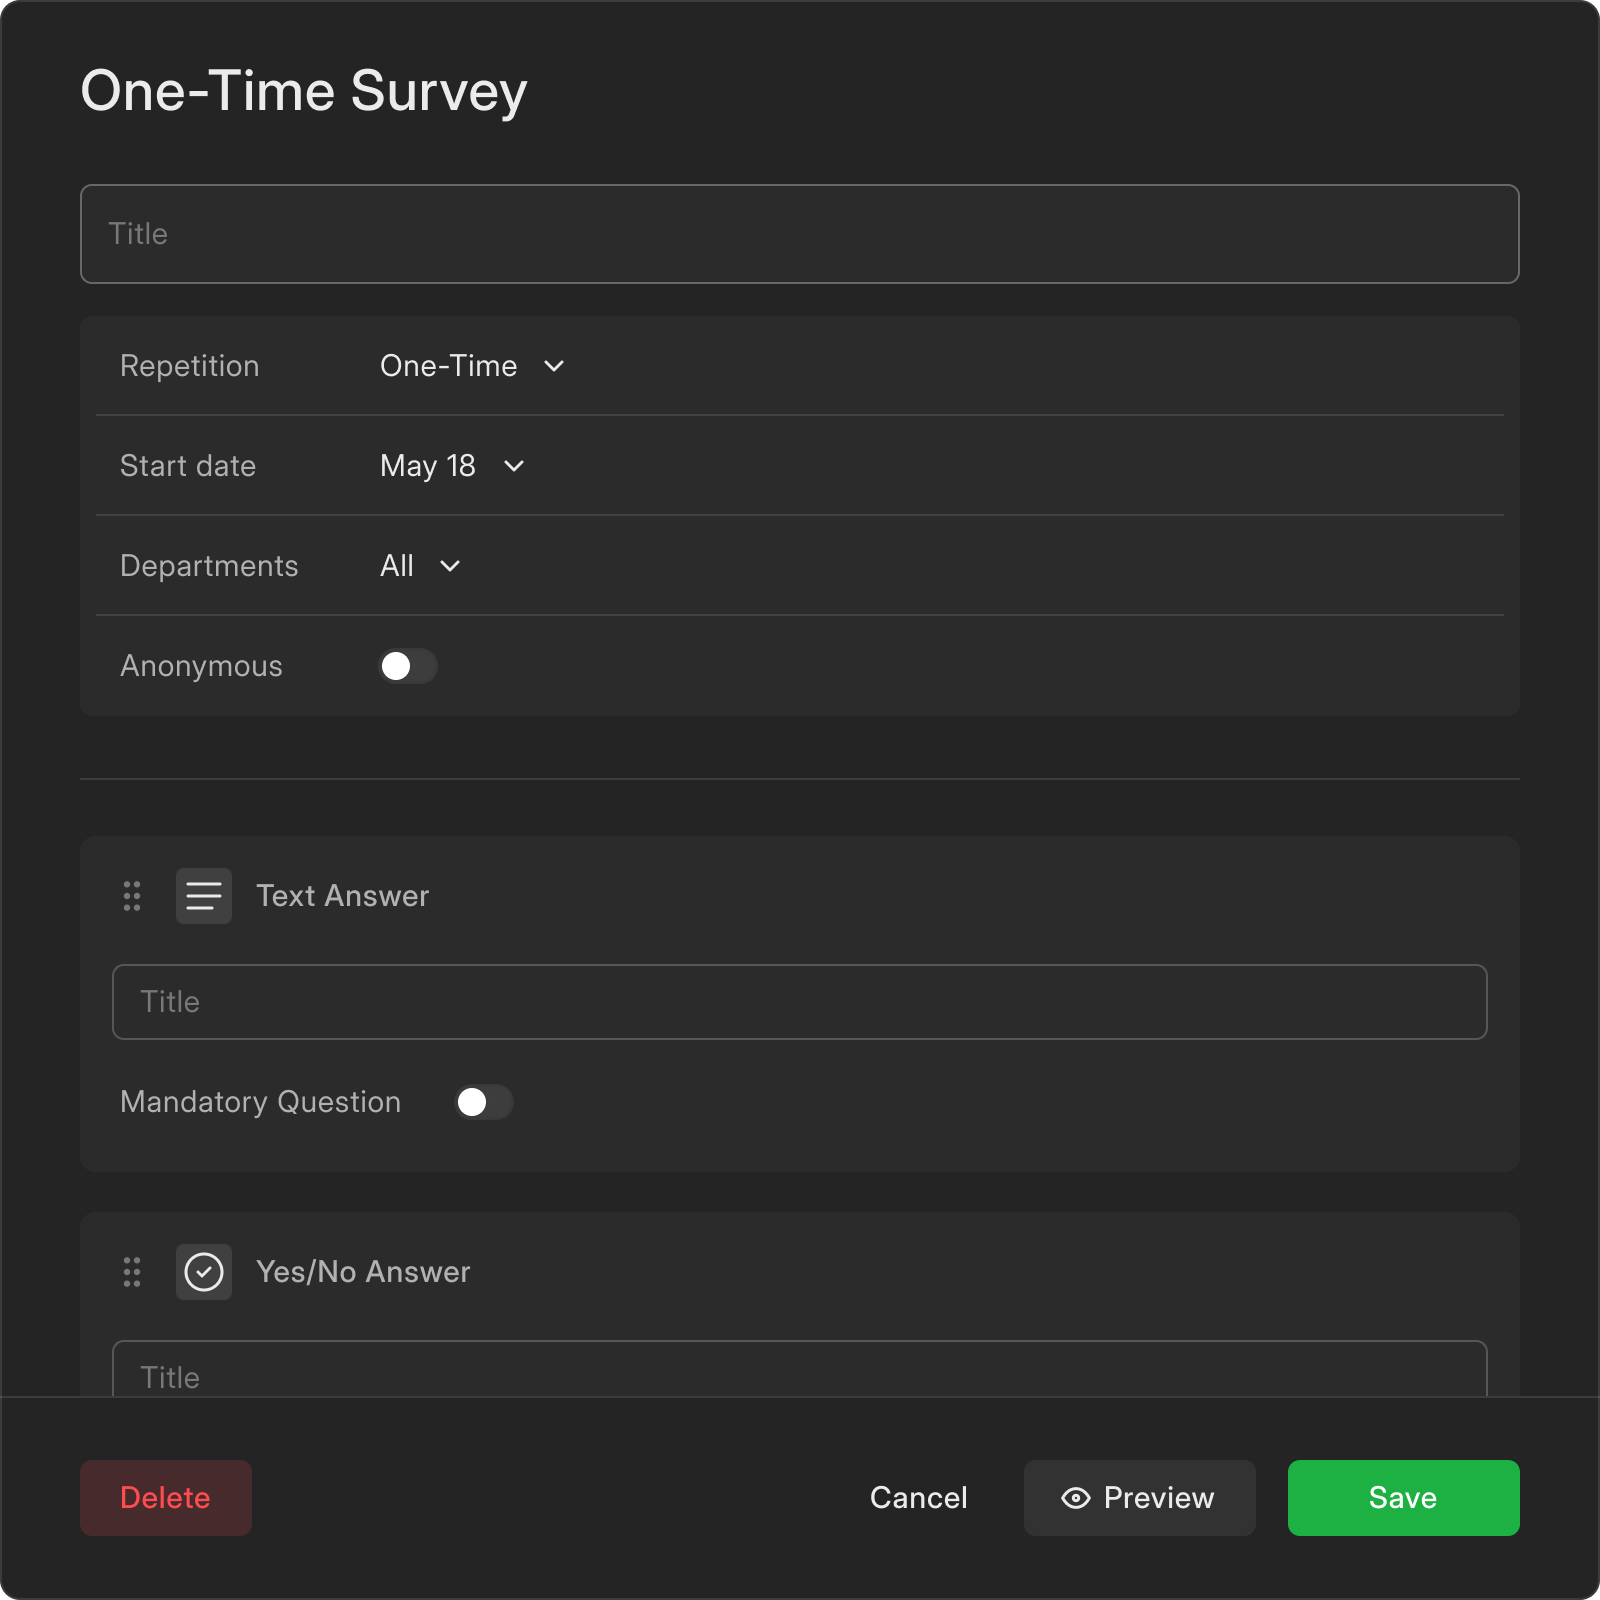Expand the Start date May 18 dropdown
The height and width of the screenshot is (1600, 1600).
tap(452, 466)
